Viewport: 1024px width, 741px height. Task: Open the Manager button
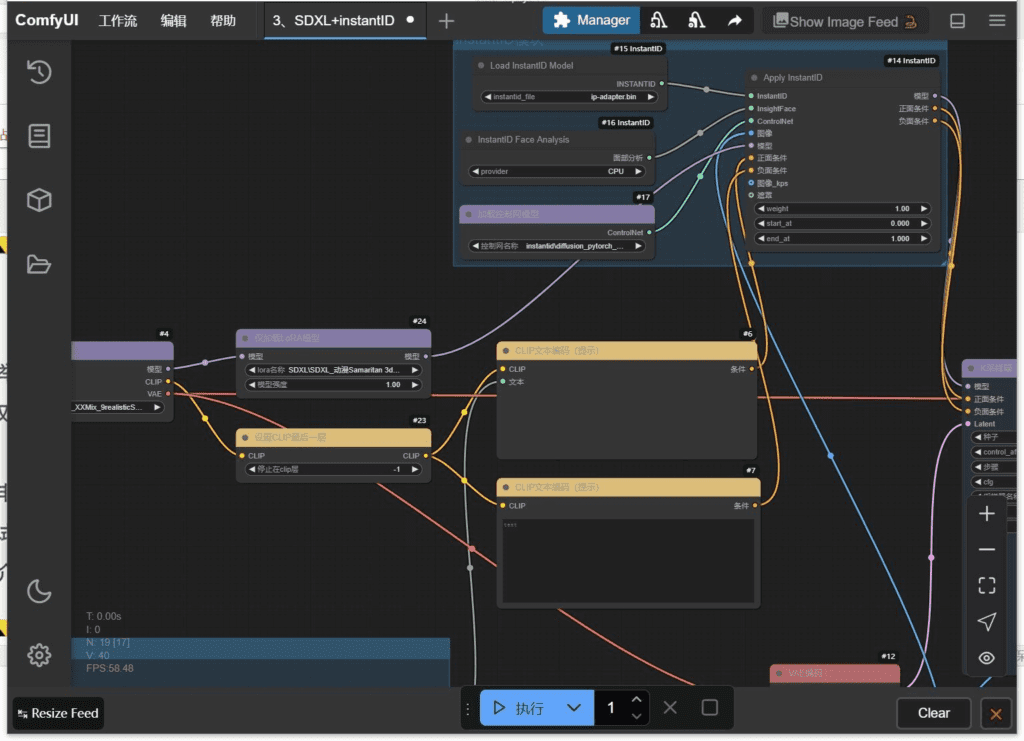click(592, 20)
